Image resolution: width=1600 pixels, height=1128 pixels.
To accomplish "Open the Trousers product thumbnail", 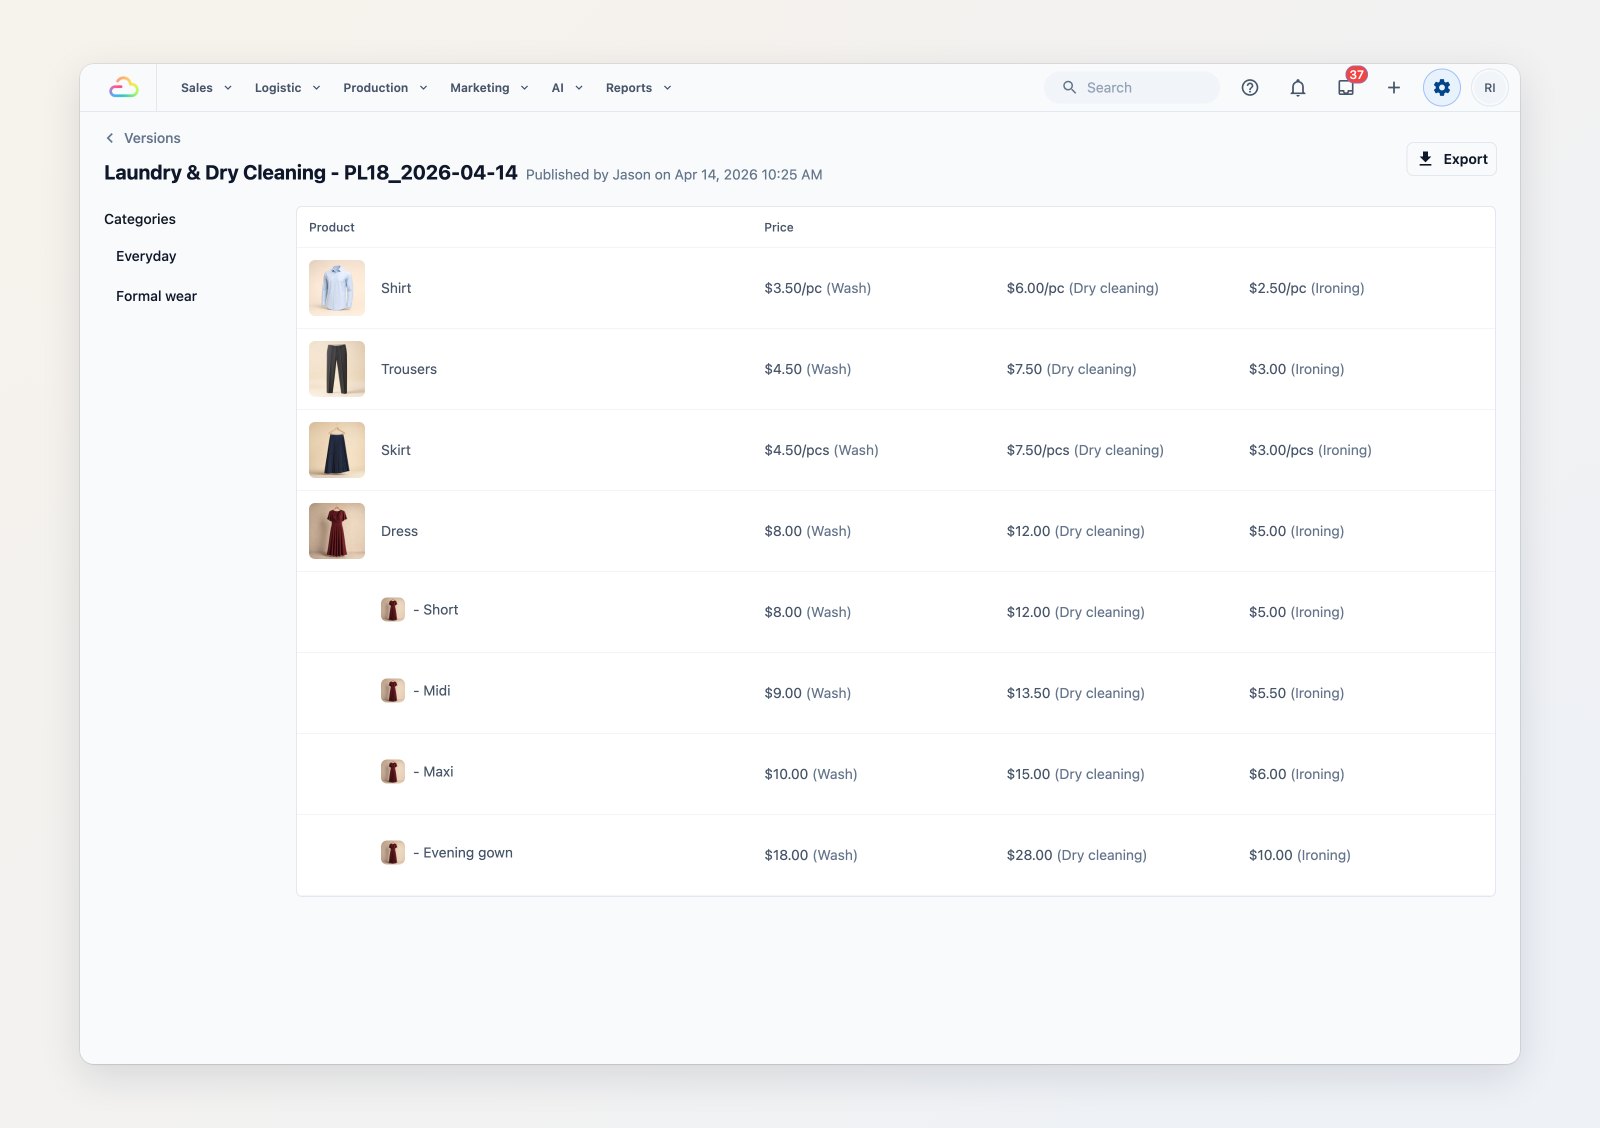I will click(x=337, y=369).
